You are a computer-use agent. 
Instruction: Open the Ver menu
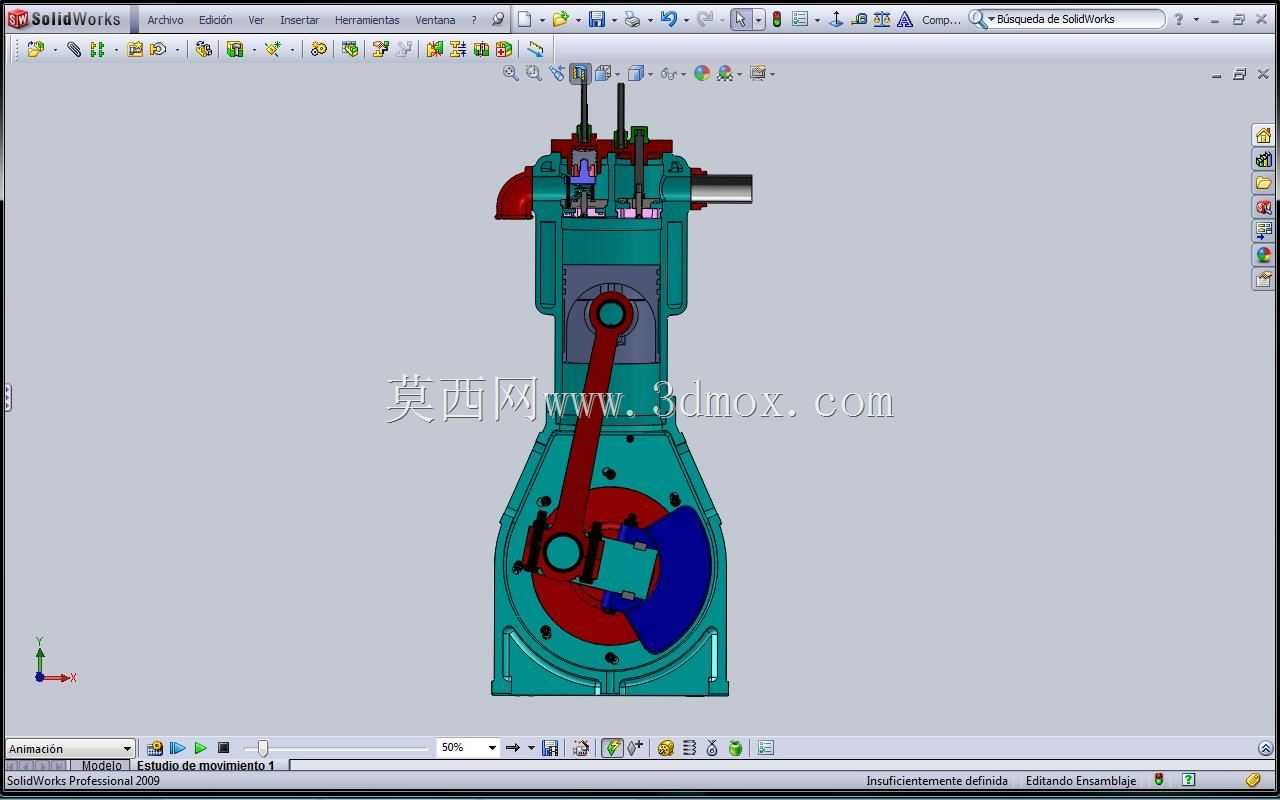pos(256,20)
